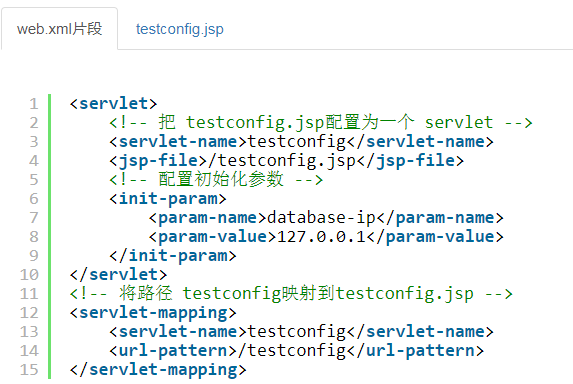
Task: Click the url-pattern line with /testconfig
Action: pyautogui.click(x=296, y=351)
